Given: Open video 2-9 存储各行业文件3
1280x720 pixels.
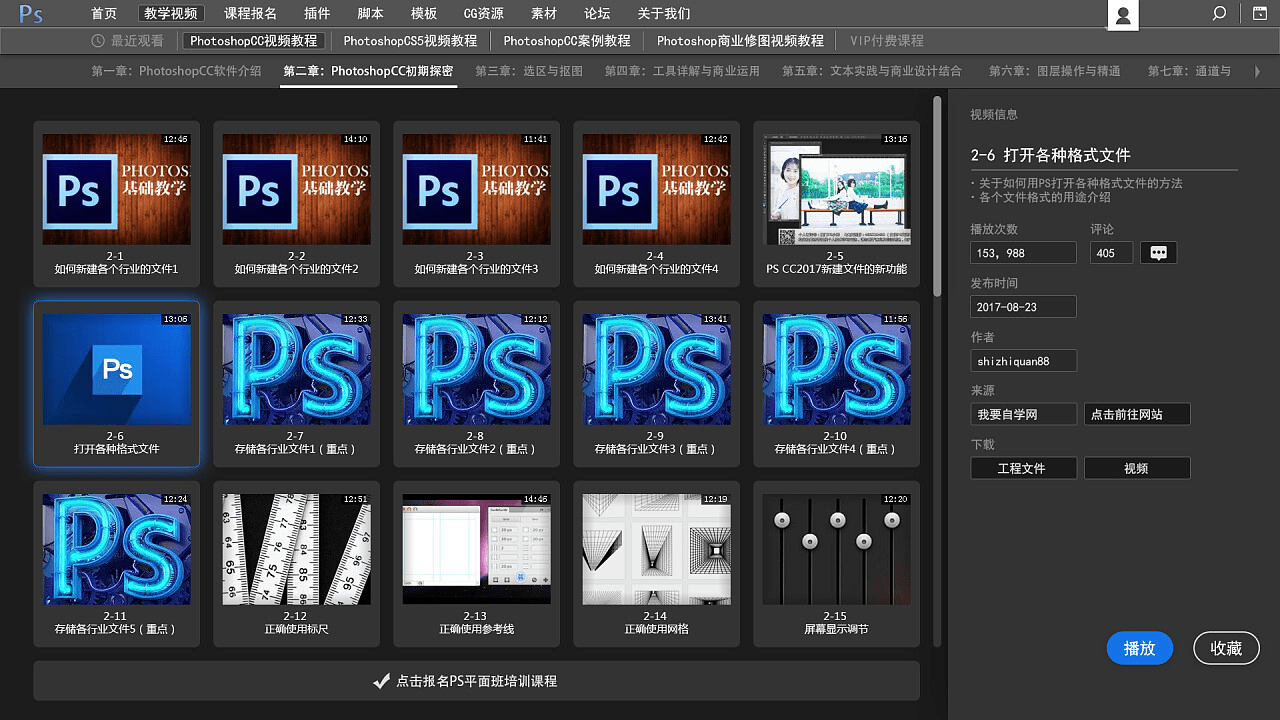Looking at the screenshot, I should click(656, 384).
